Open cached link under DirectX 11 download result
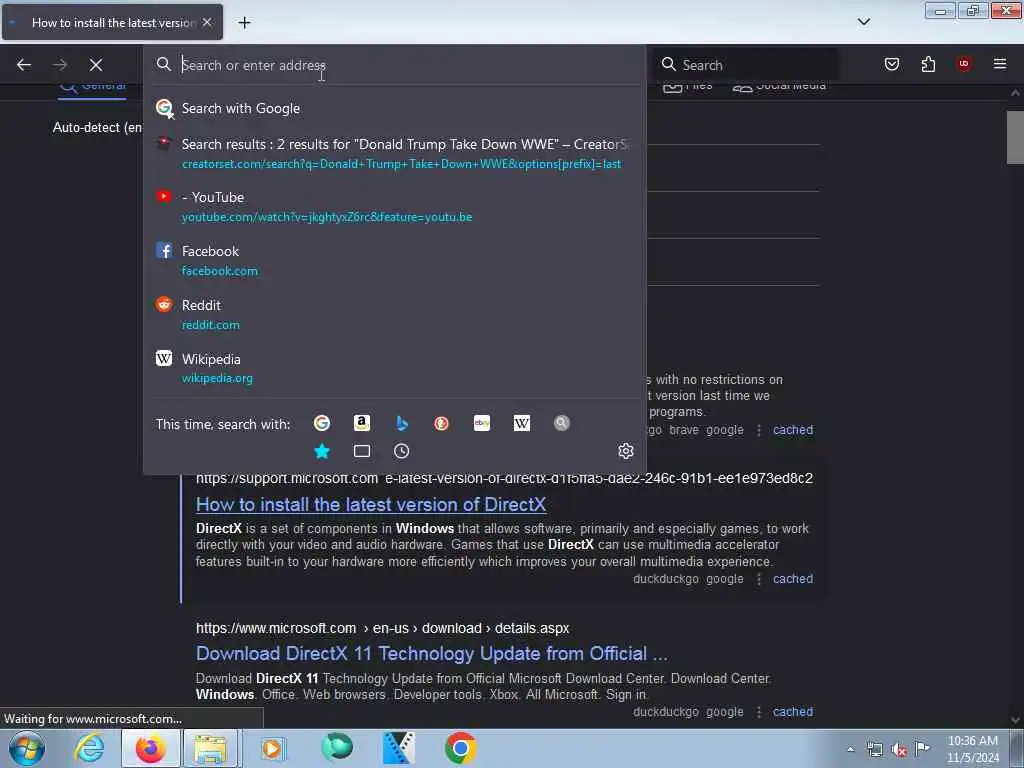 [793, 712]
